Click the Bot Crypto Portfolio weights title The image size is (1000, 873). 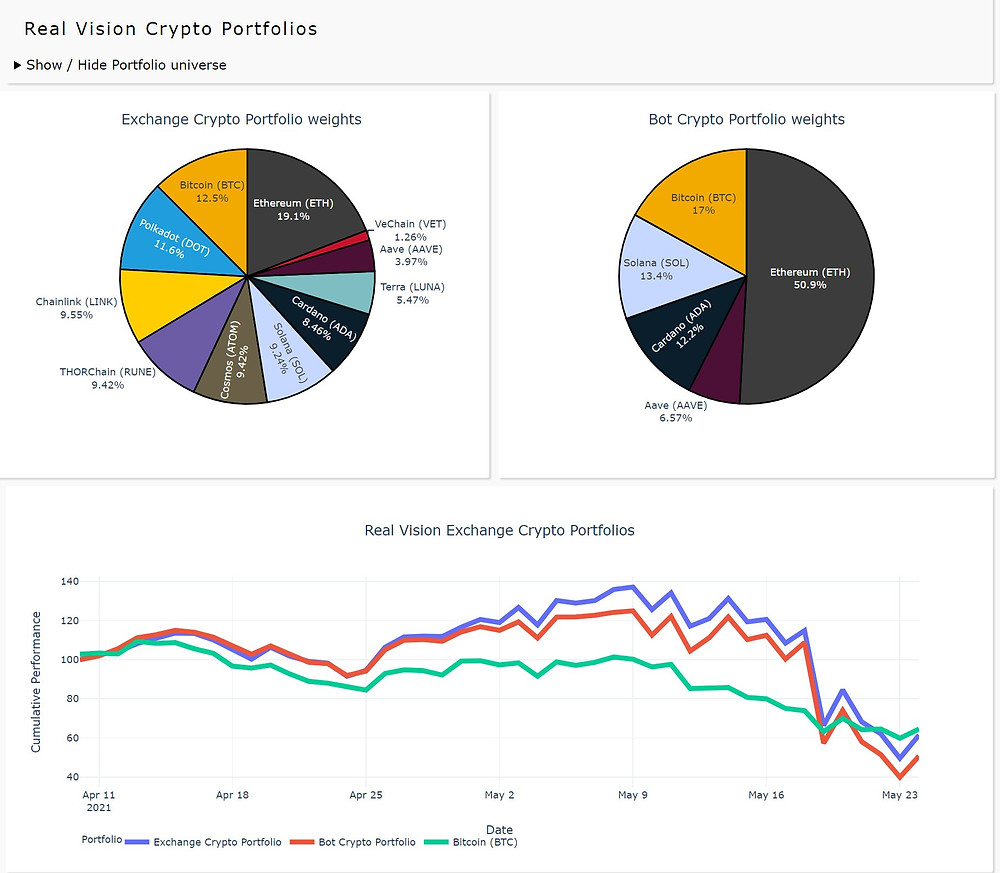pyautogui.click(x=746, y=119)
